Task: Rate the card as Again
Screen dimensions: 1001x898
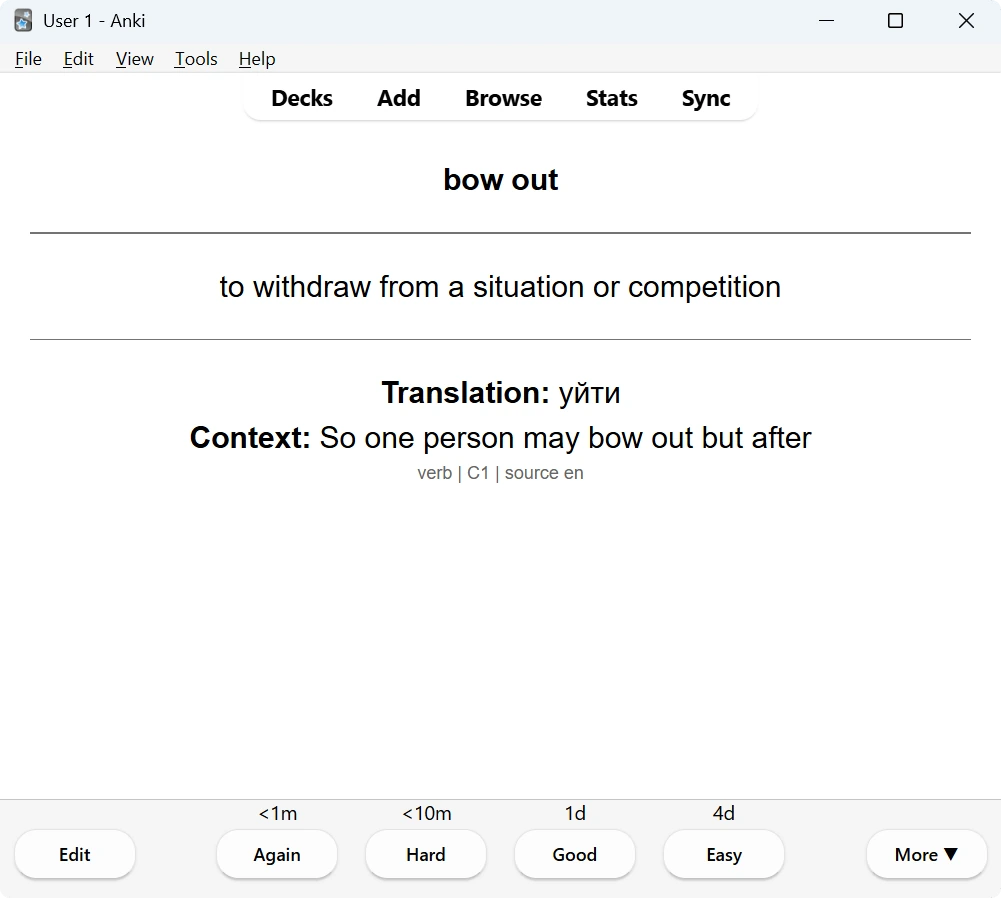Action: (277, 854)
